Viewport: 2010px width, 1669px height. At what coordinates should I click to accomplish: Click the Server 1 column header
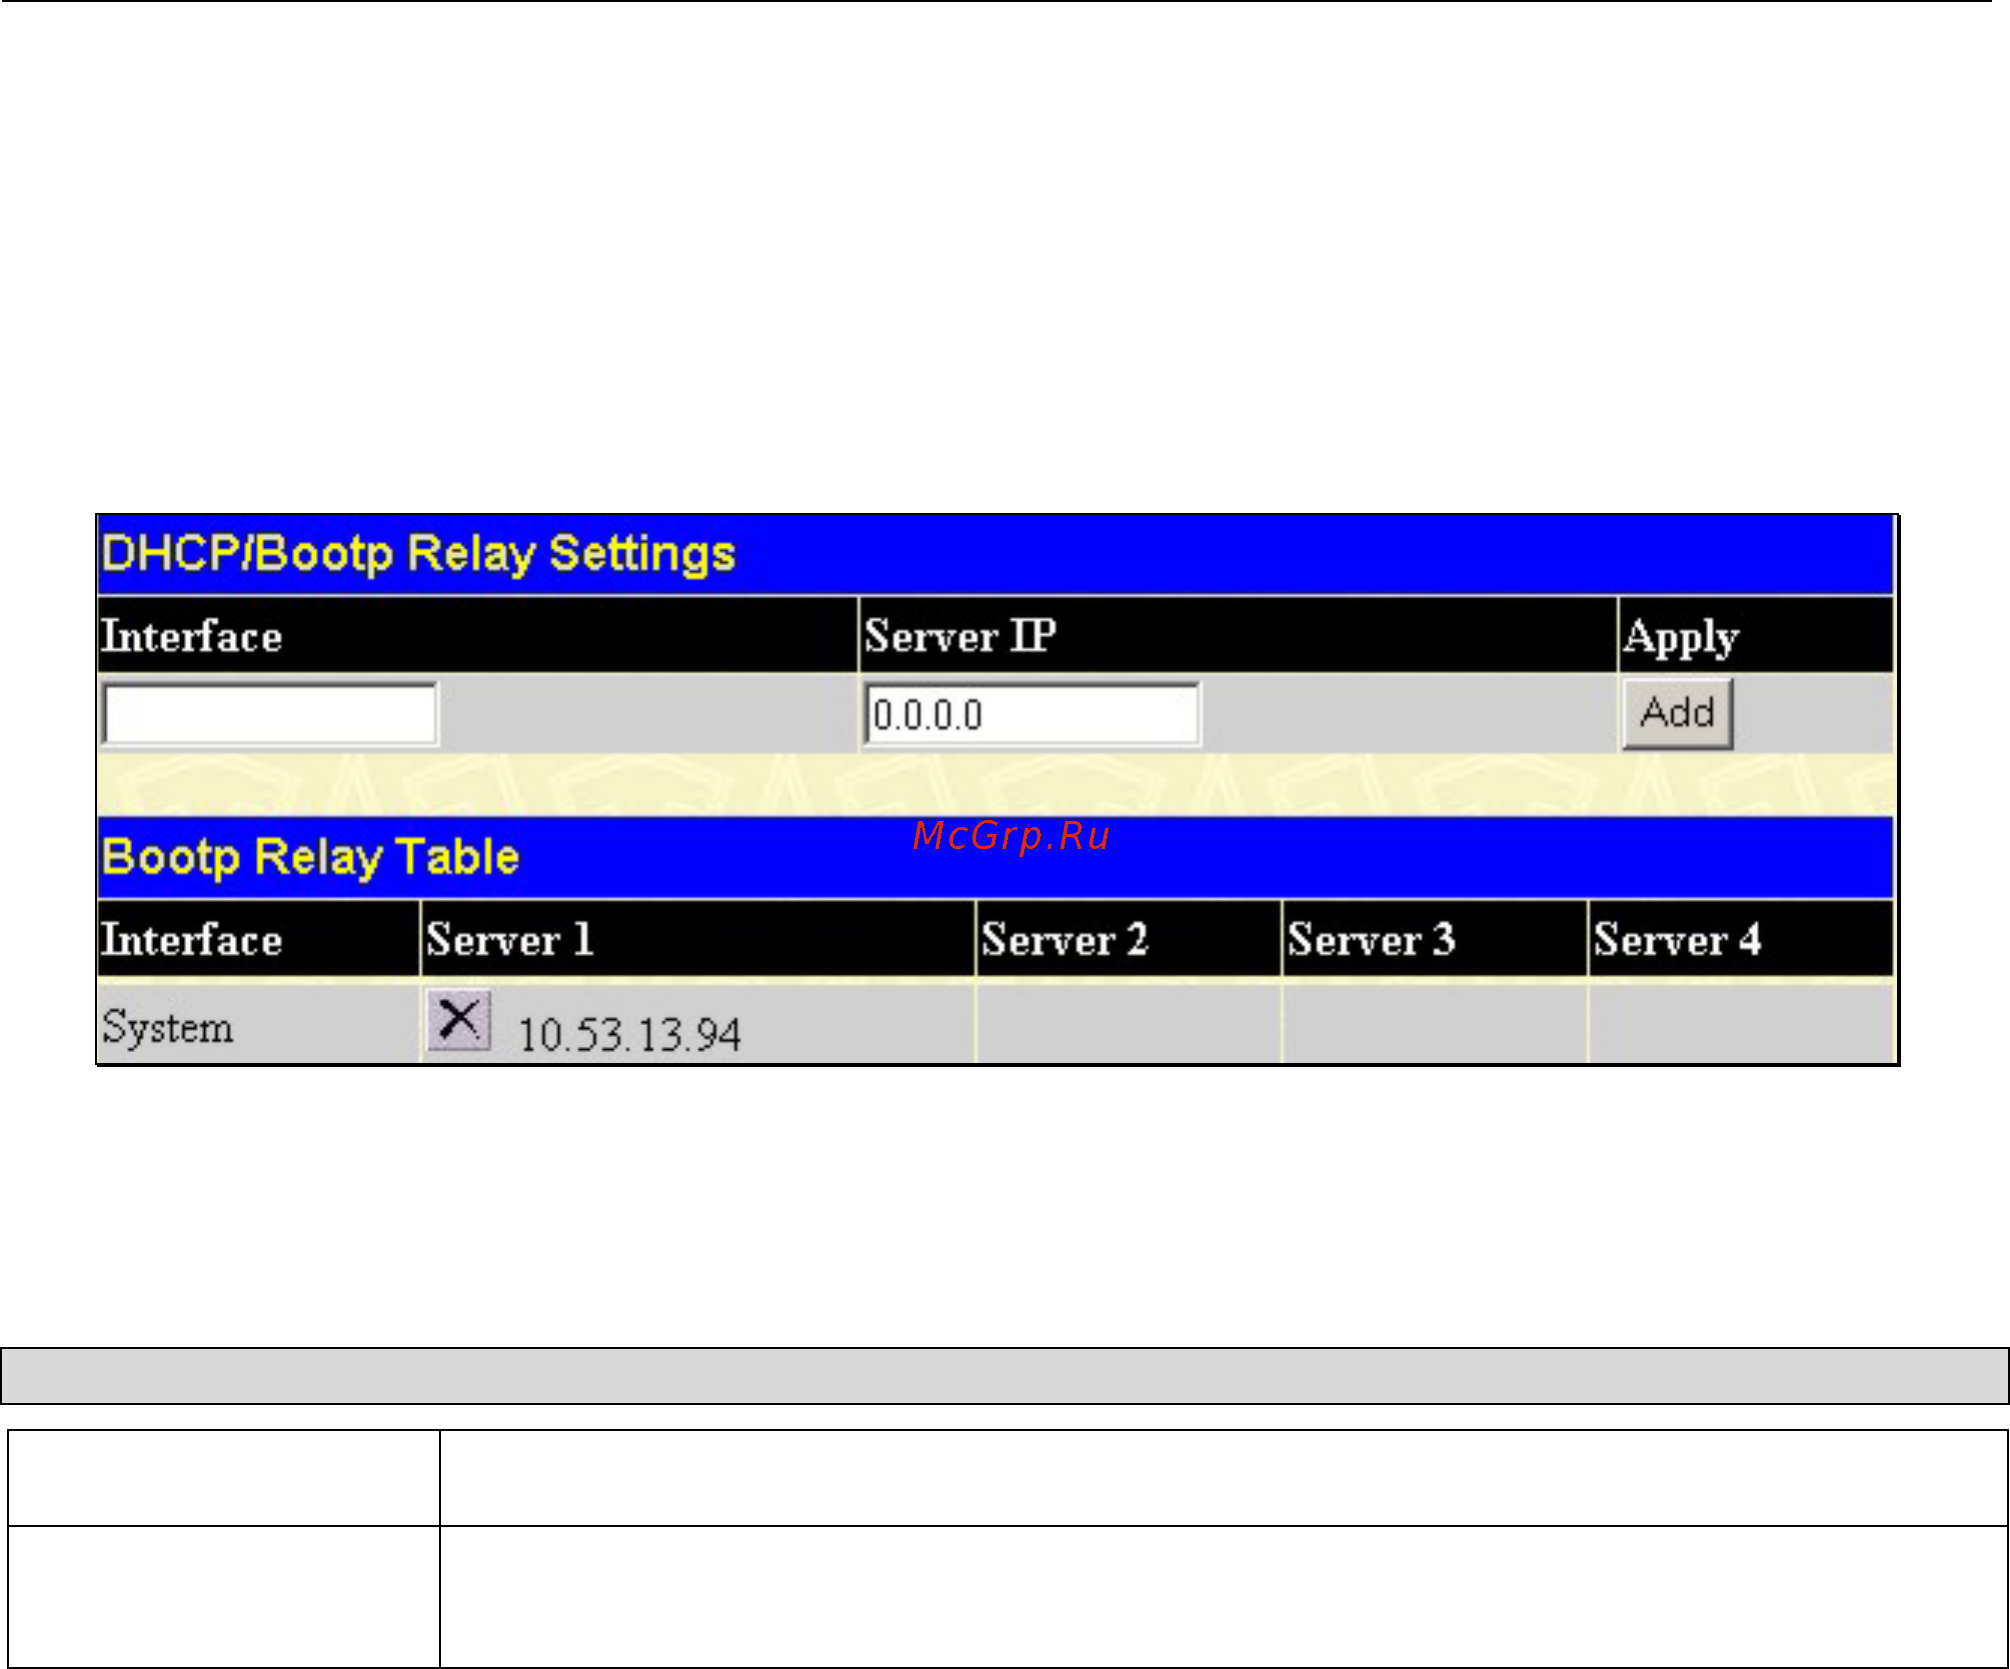point(698,939)
